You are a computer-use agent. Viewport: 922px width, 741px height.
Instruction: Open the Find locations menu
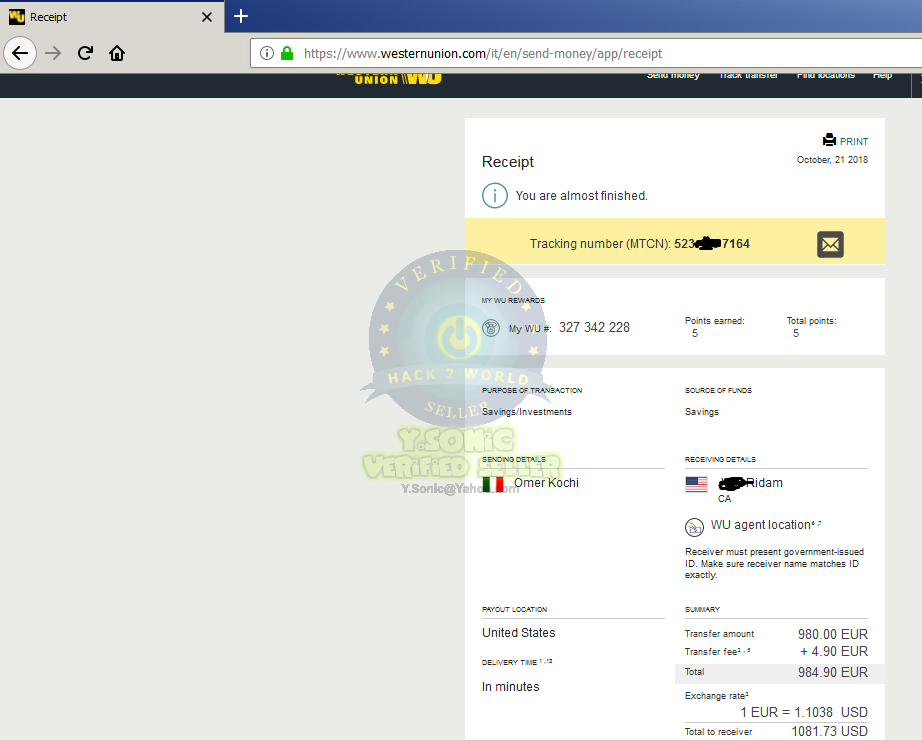pyautogui.click(x=826, y=75)
